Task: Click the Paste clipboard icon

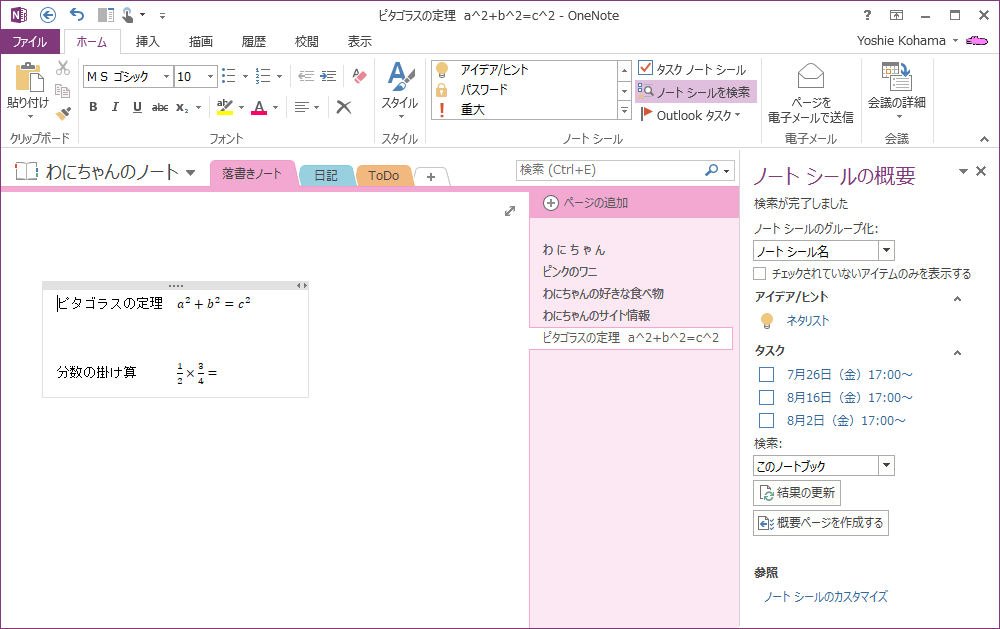Action: 29,77
